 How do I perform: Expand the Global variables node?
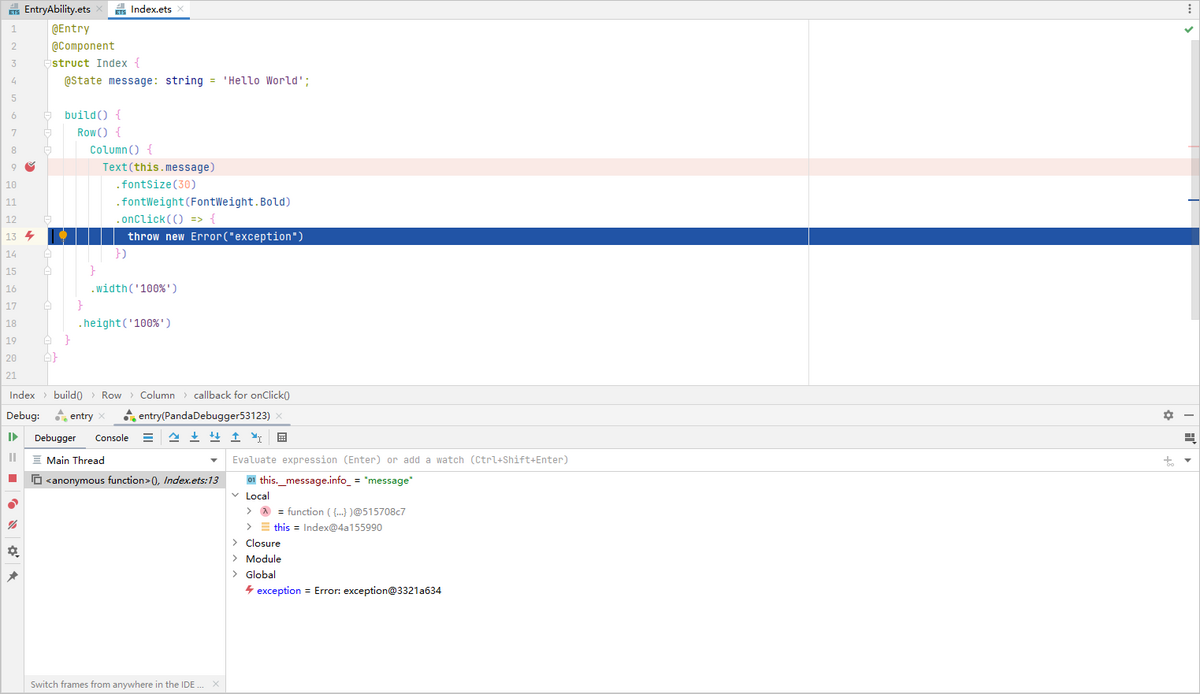235,575
